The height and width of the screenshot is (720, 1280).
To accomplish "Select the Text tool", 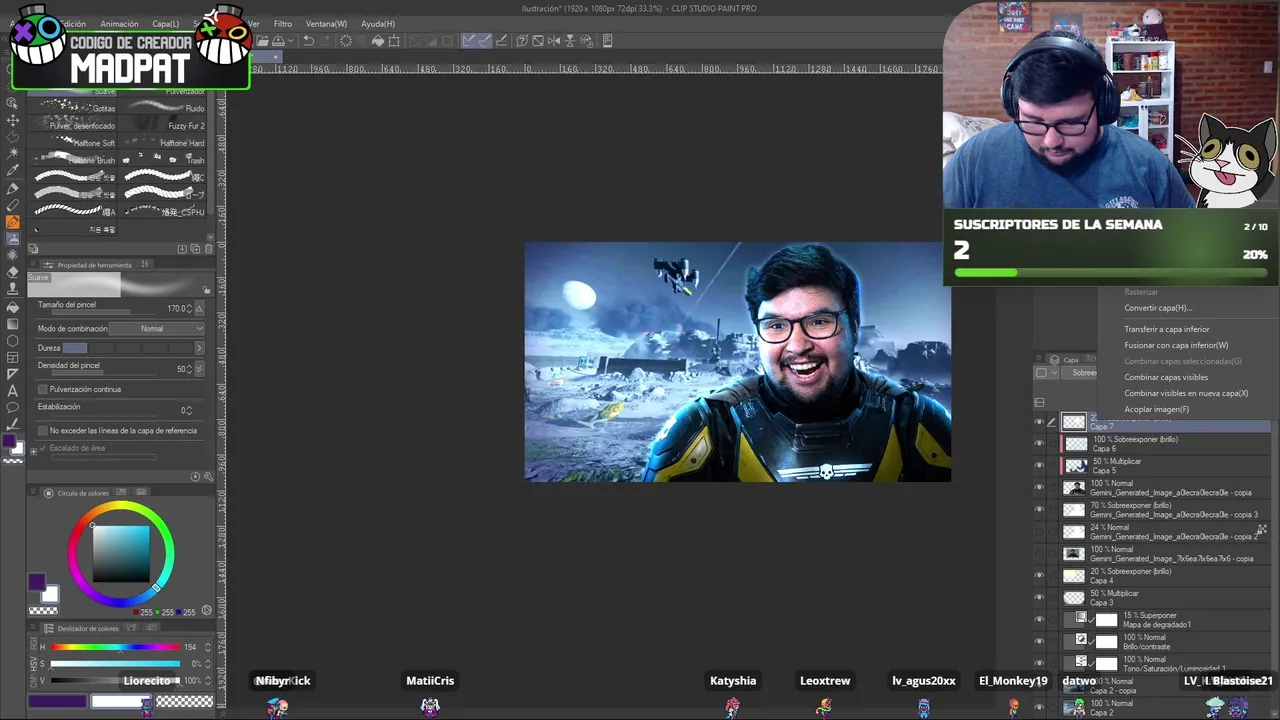I will tap(13, 391).
